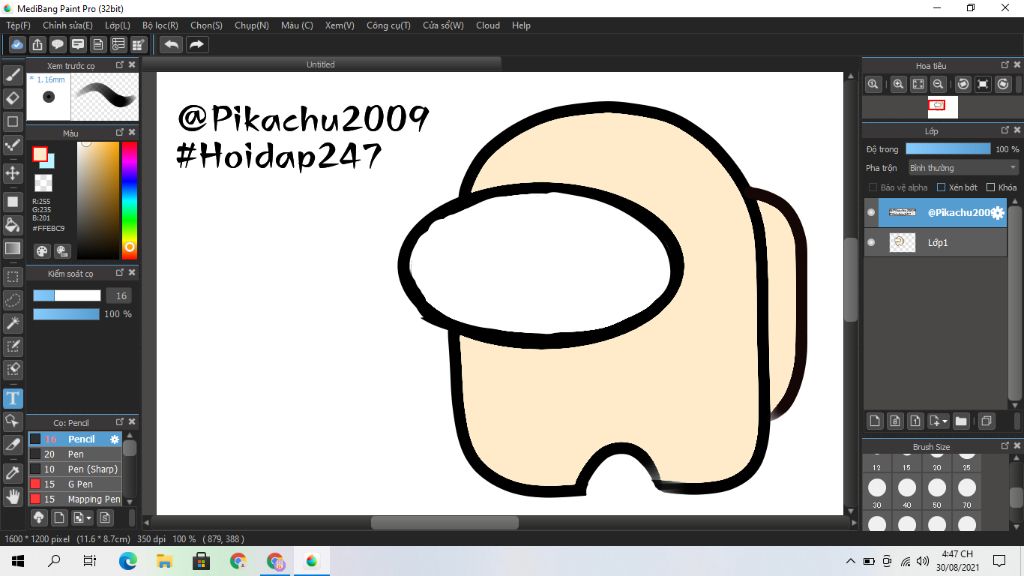Click the foreground color swatch
The height and width of the screenshot is (576, 1024).
click(40, 154)
